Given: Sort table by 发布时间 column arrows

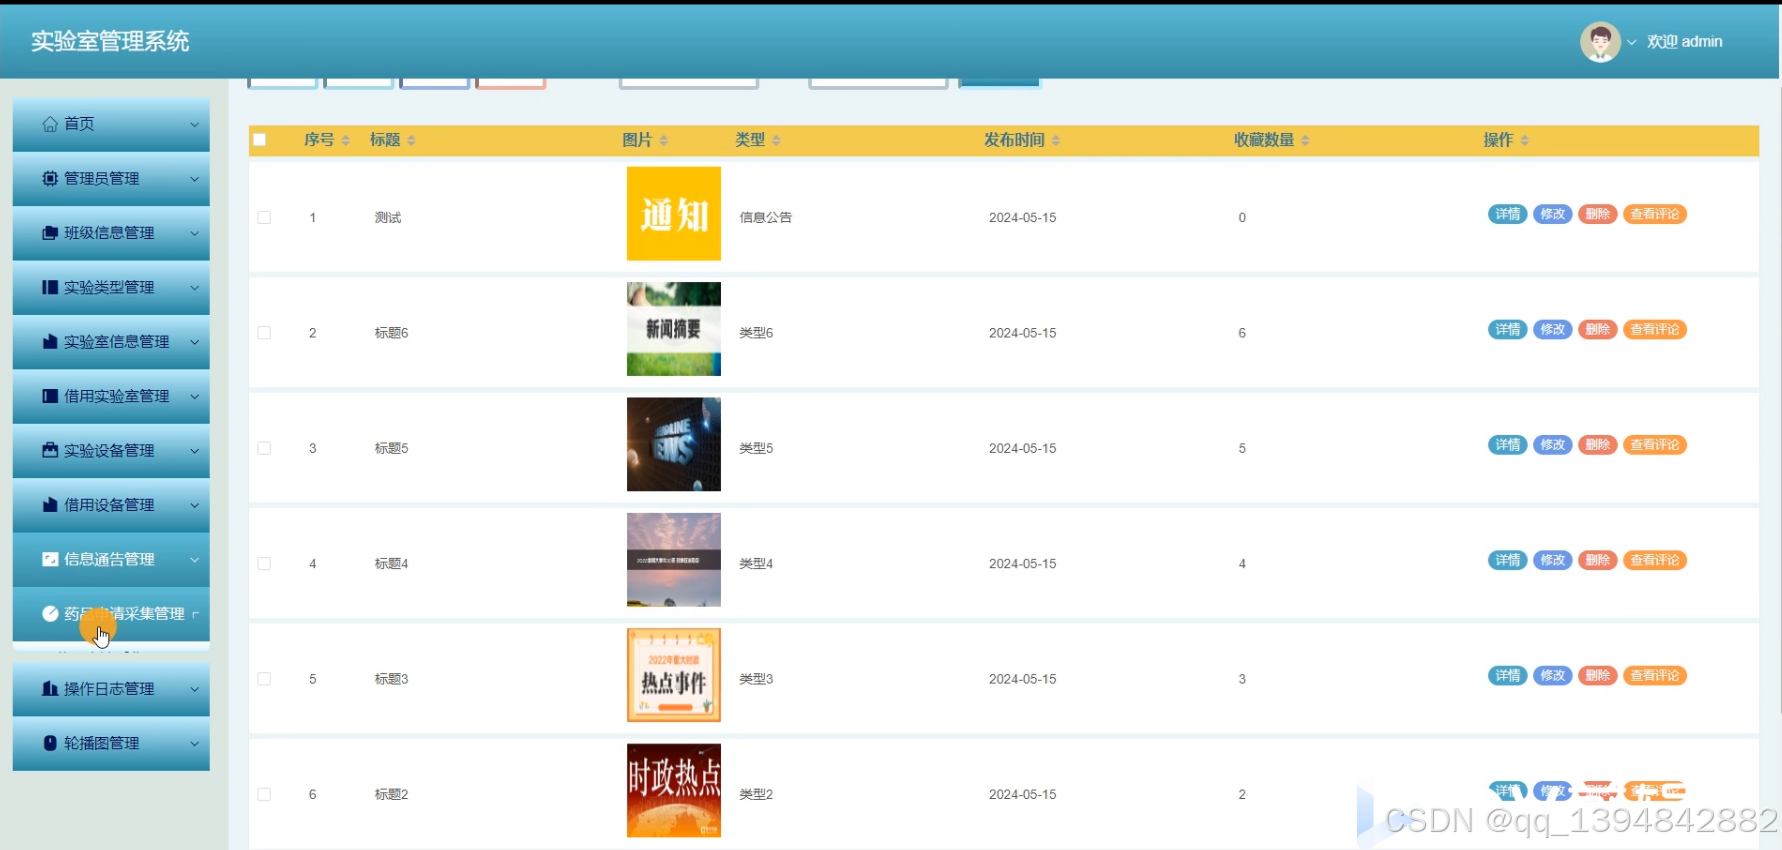Looking at the screenshot, I should 1056,141.
